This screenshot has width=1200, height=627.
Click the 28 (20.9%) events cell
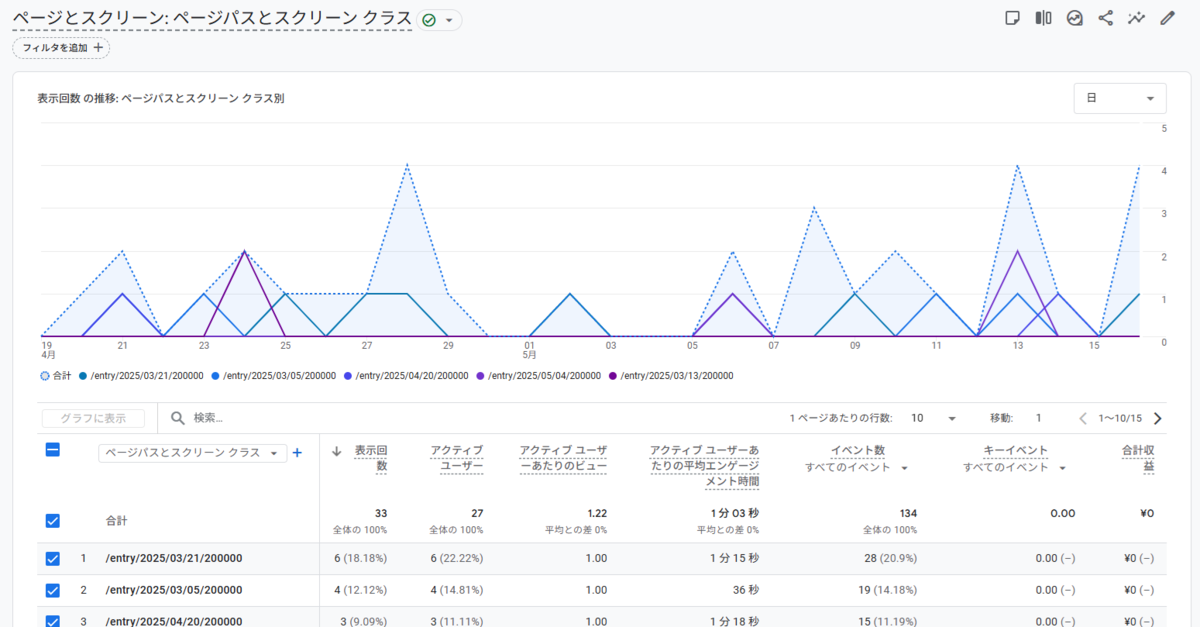(x=889, y=559)
